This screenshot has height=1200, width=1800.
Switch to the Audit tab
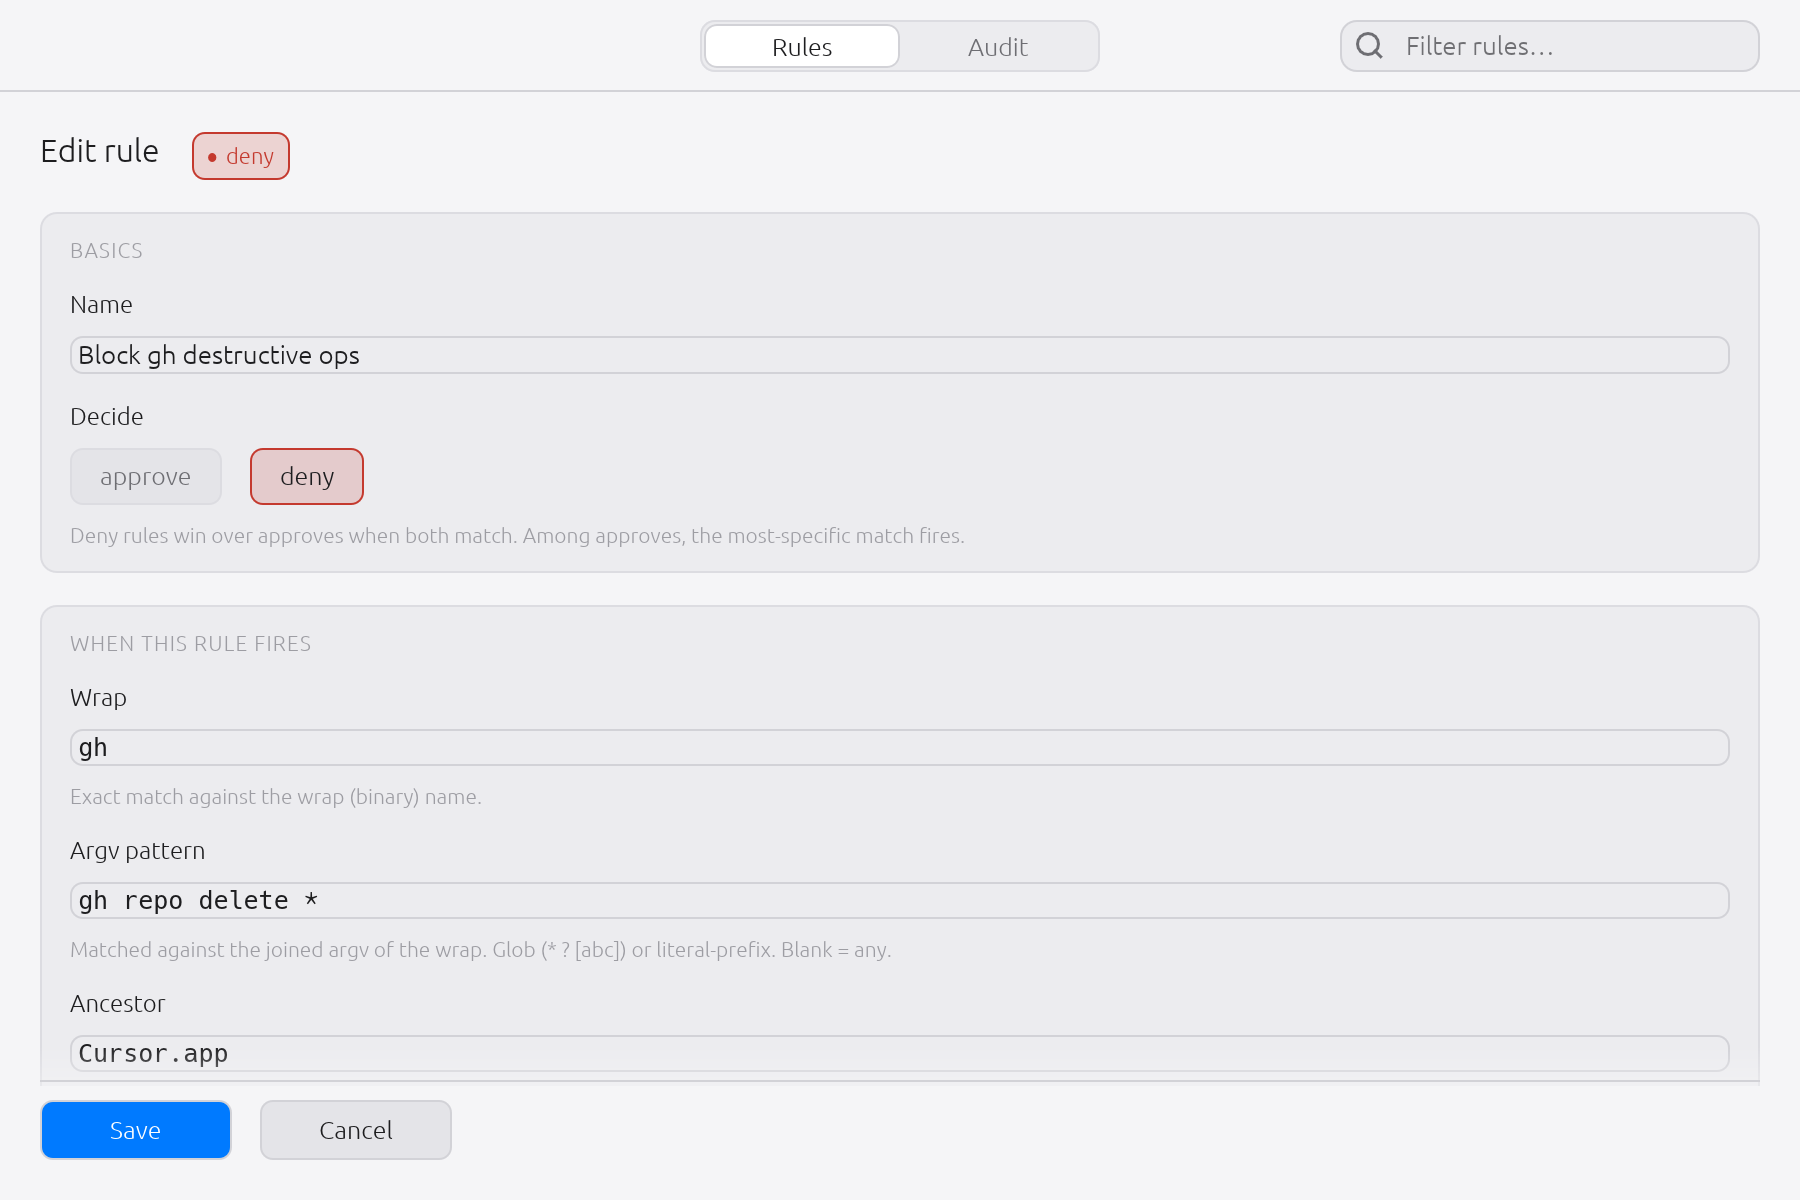[997, 47]
